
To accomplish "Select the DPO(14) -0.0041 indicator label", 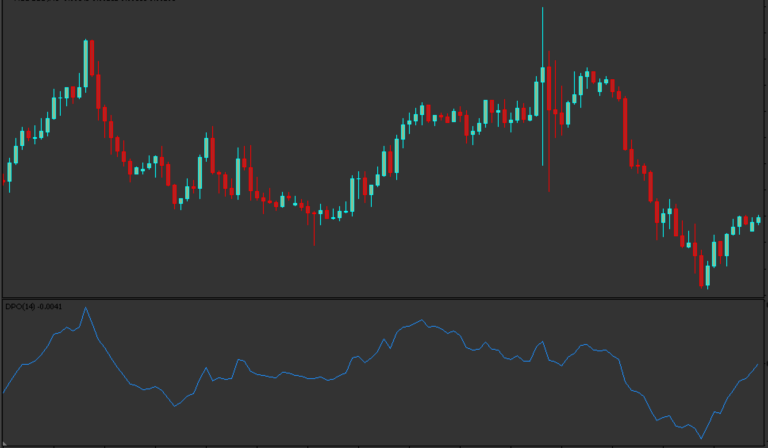I will 34,307.
